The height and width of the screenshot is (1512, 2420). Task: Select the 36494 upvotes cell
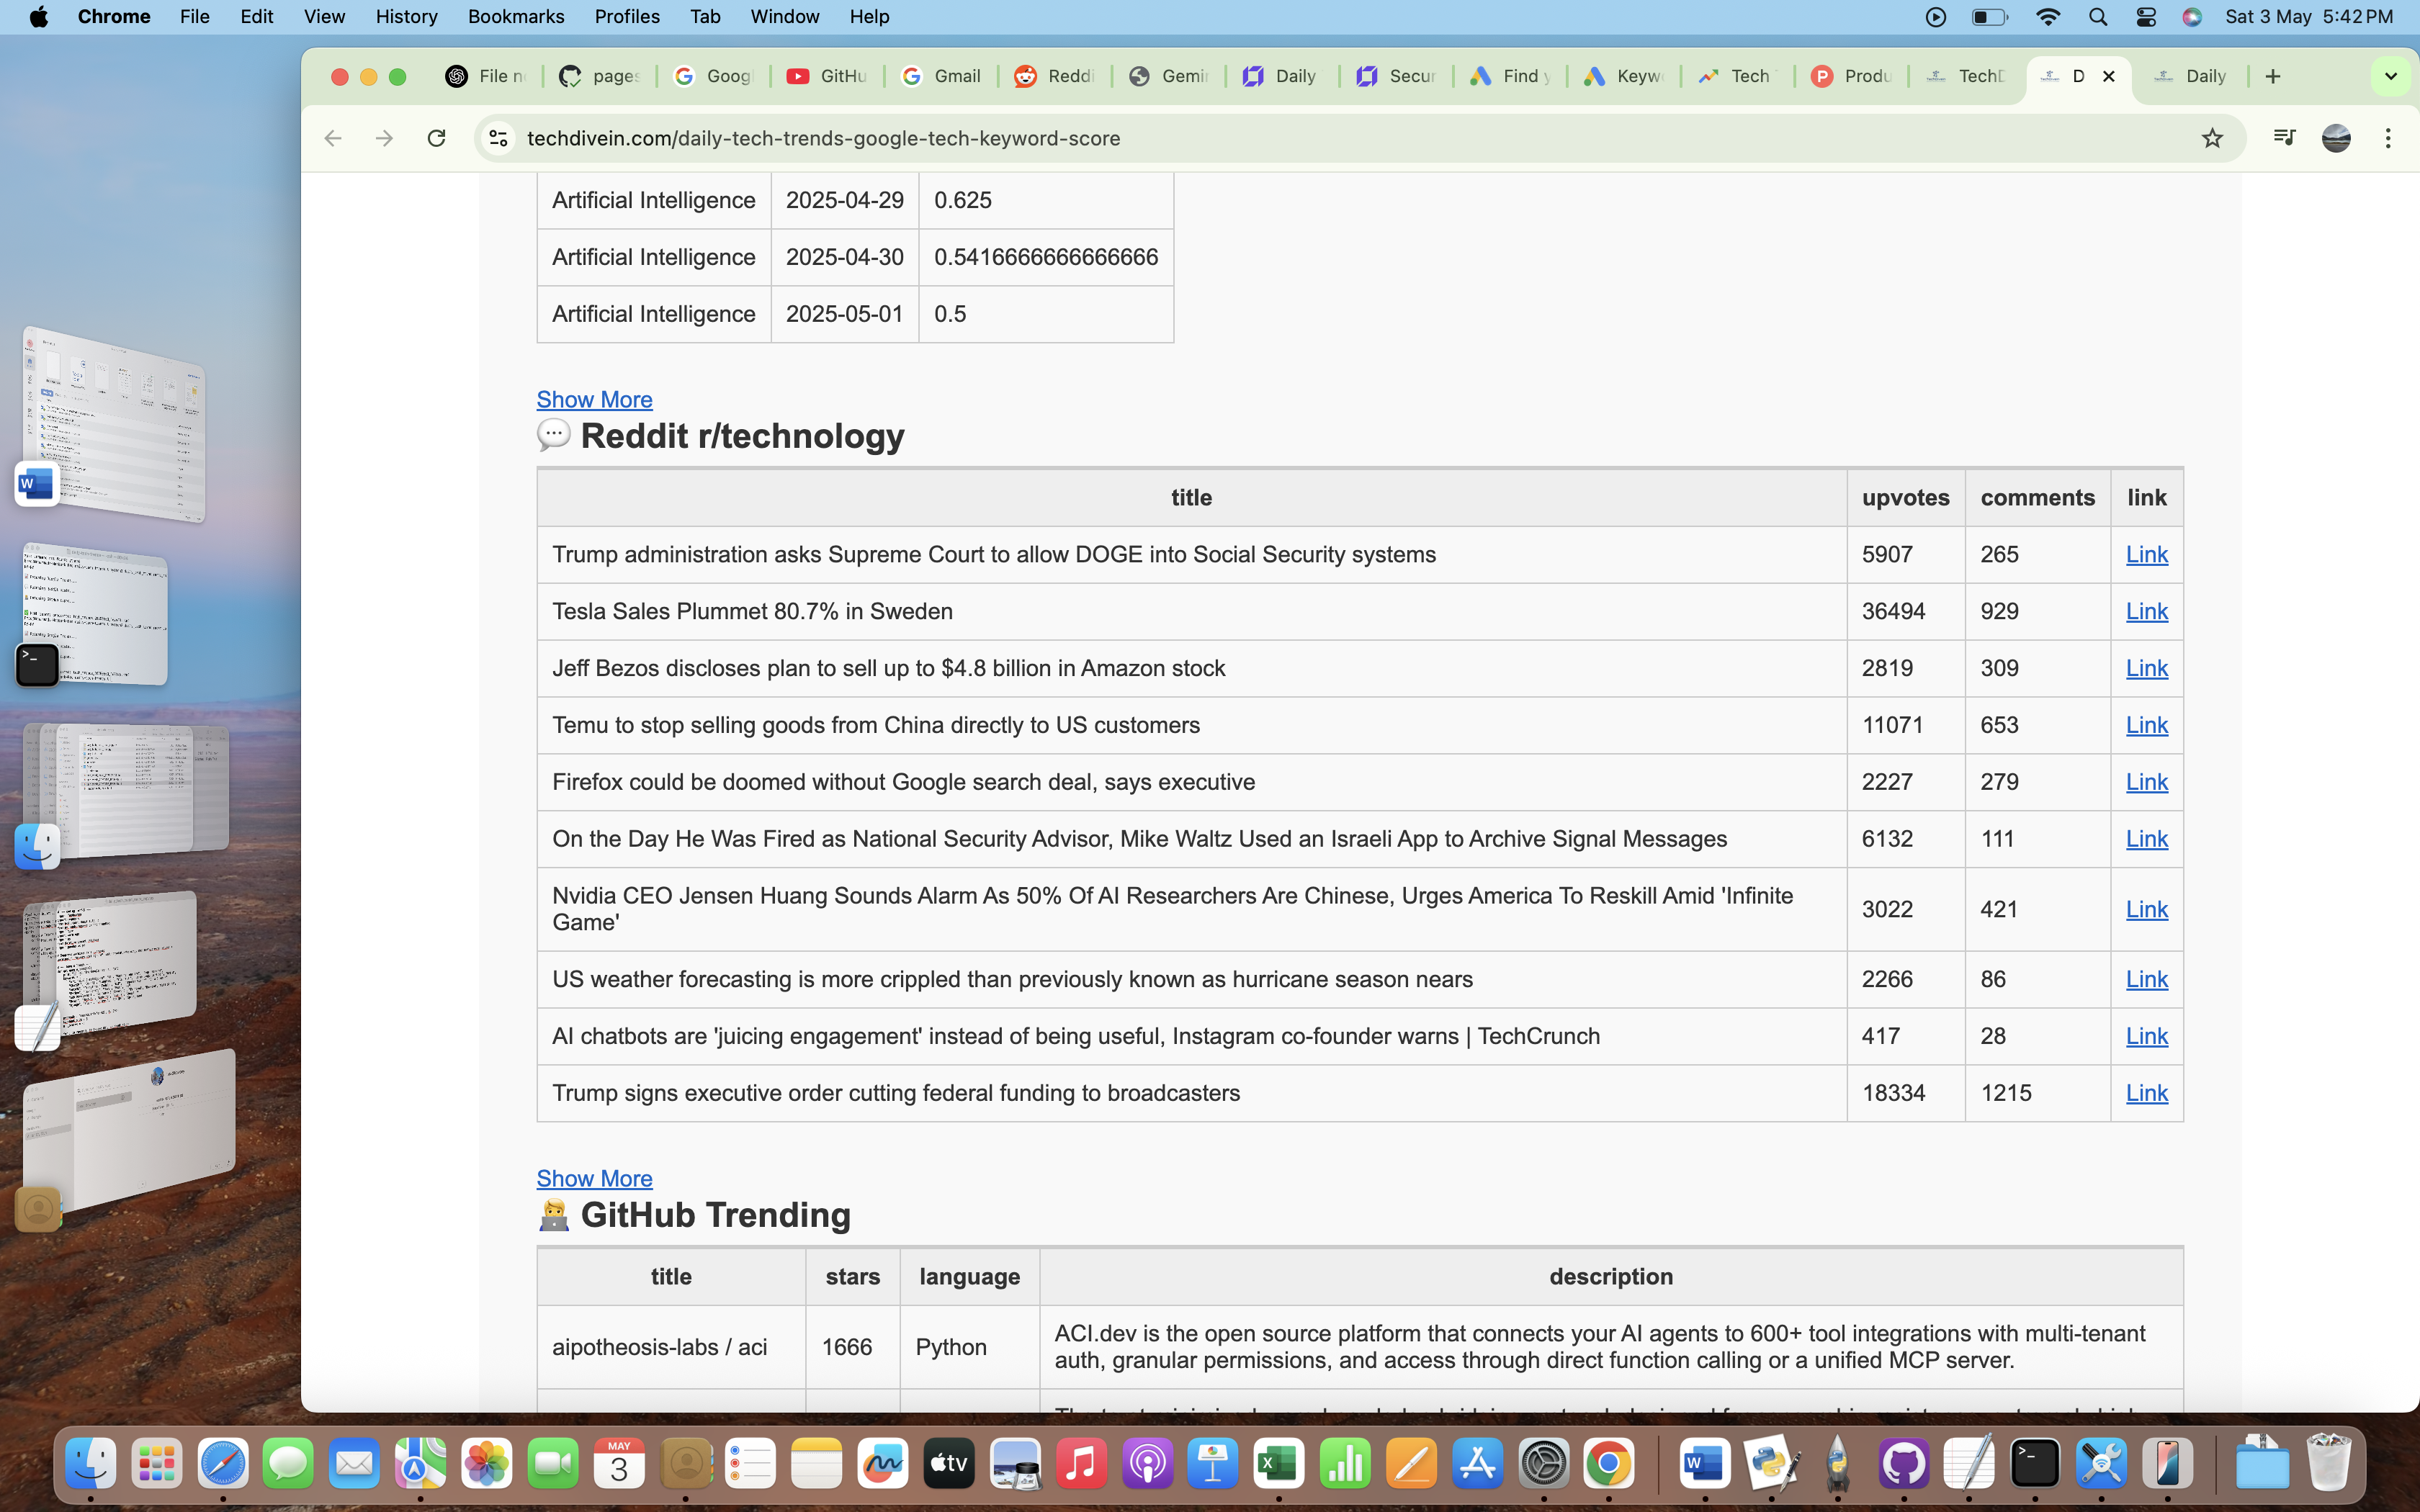[1905, 611]
